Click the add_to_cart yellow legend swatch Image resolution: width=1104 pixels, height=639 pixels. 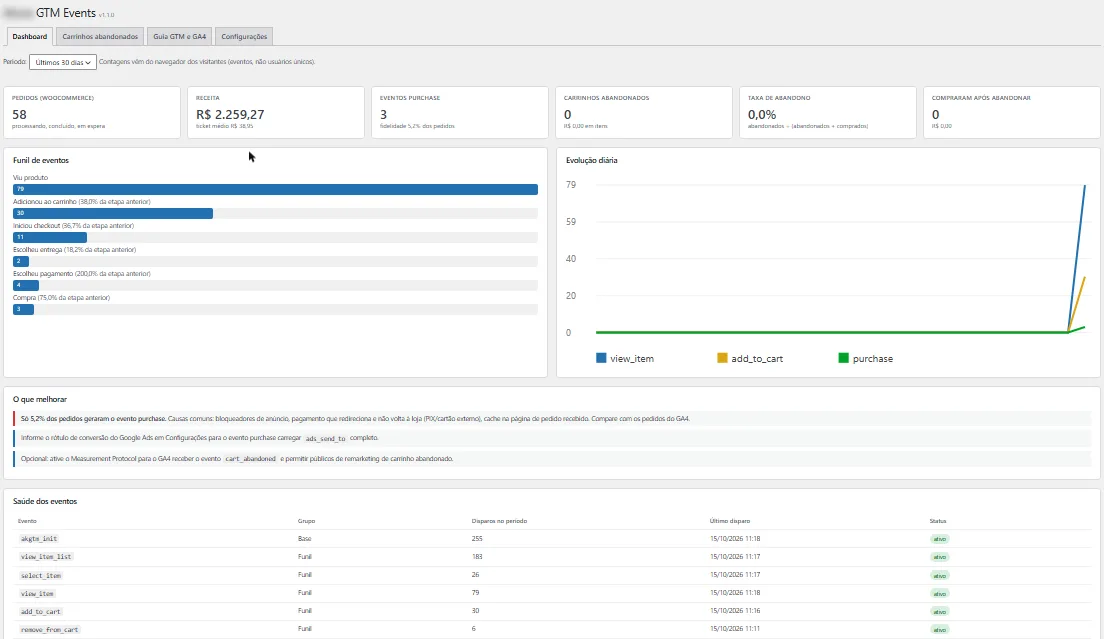(x=722, y=358)
